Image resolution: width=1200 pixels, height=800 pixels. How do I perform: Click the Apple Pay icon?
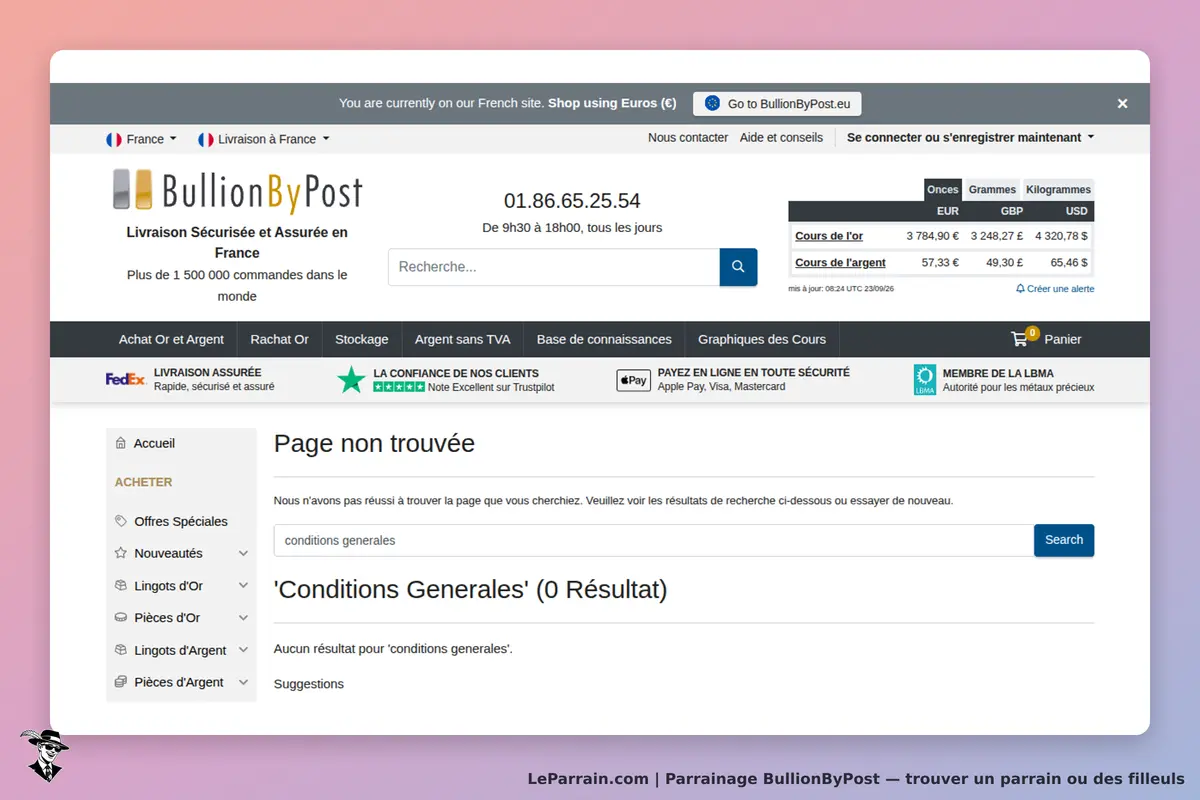(633, 380)
